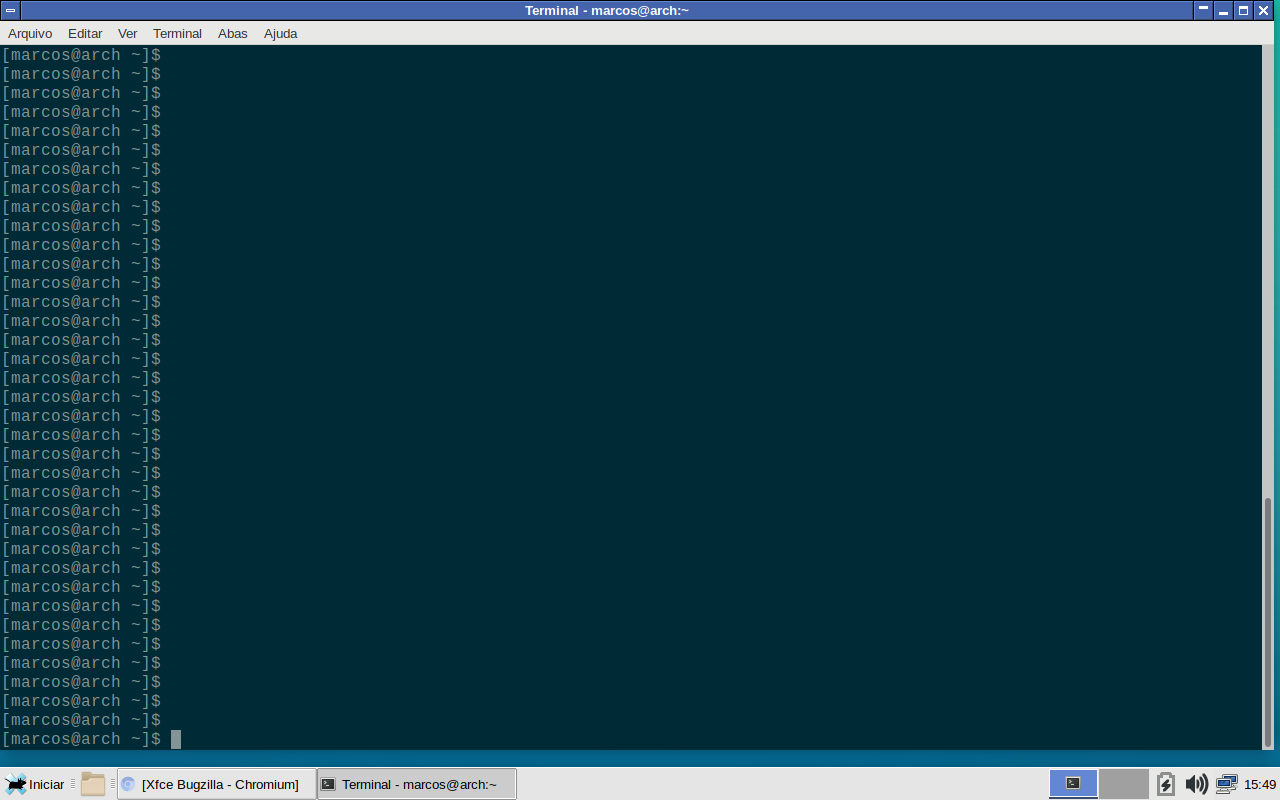The image size is (1280, 800).
Task: Click the Iniciar start menu button
Action: (x=35, y=784)
